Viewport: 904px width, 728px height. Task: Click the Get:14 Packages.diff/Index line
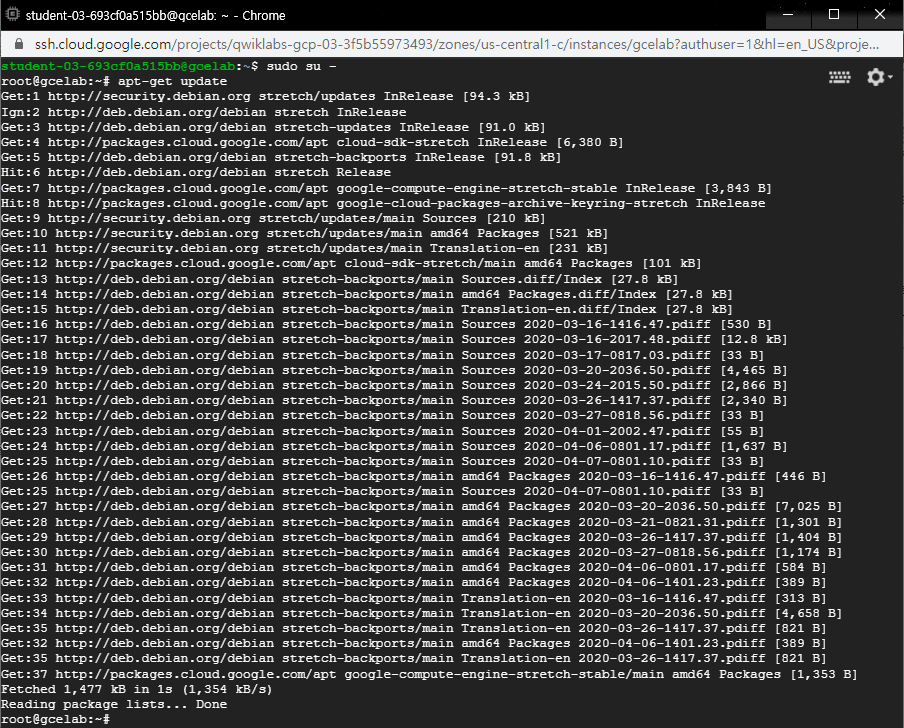click(367, 294)
